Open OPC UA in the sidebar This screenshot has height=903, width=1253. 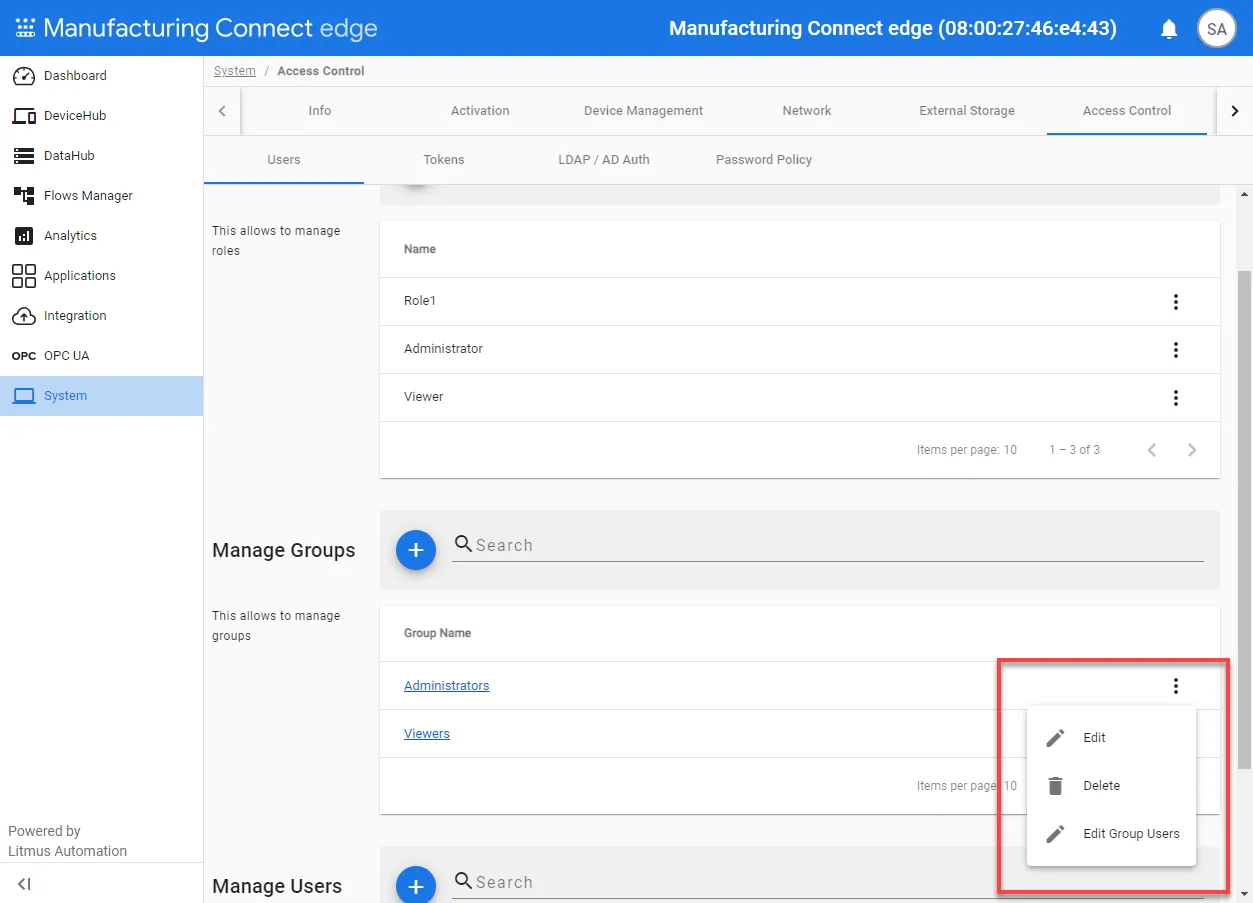tap(101, 356)
